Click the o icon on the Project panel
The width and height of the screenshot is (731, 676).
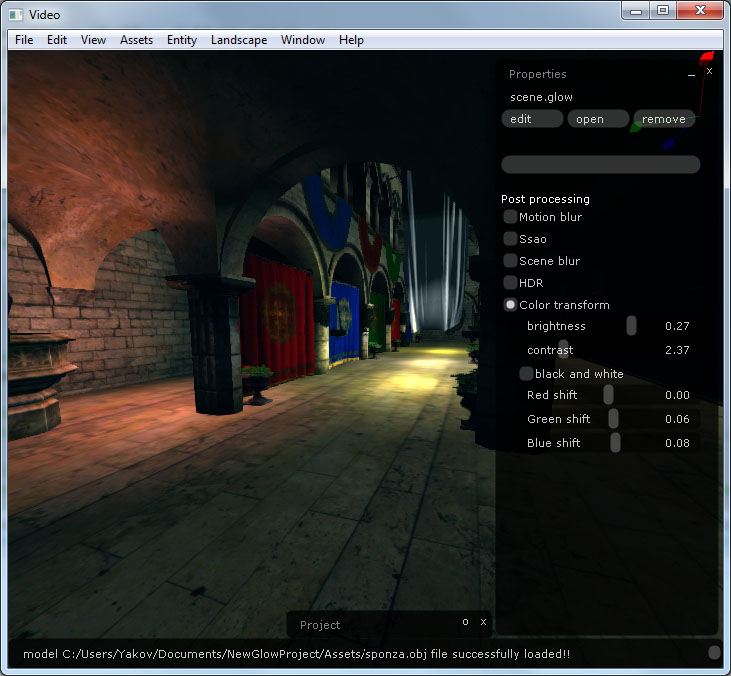click(465, 622)
